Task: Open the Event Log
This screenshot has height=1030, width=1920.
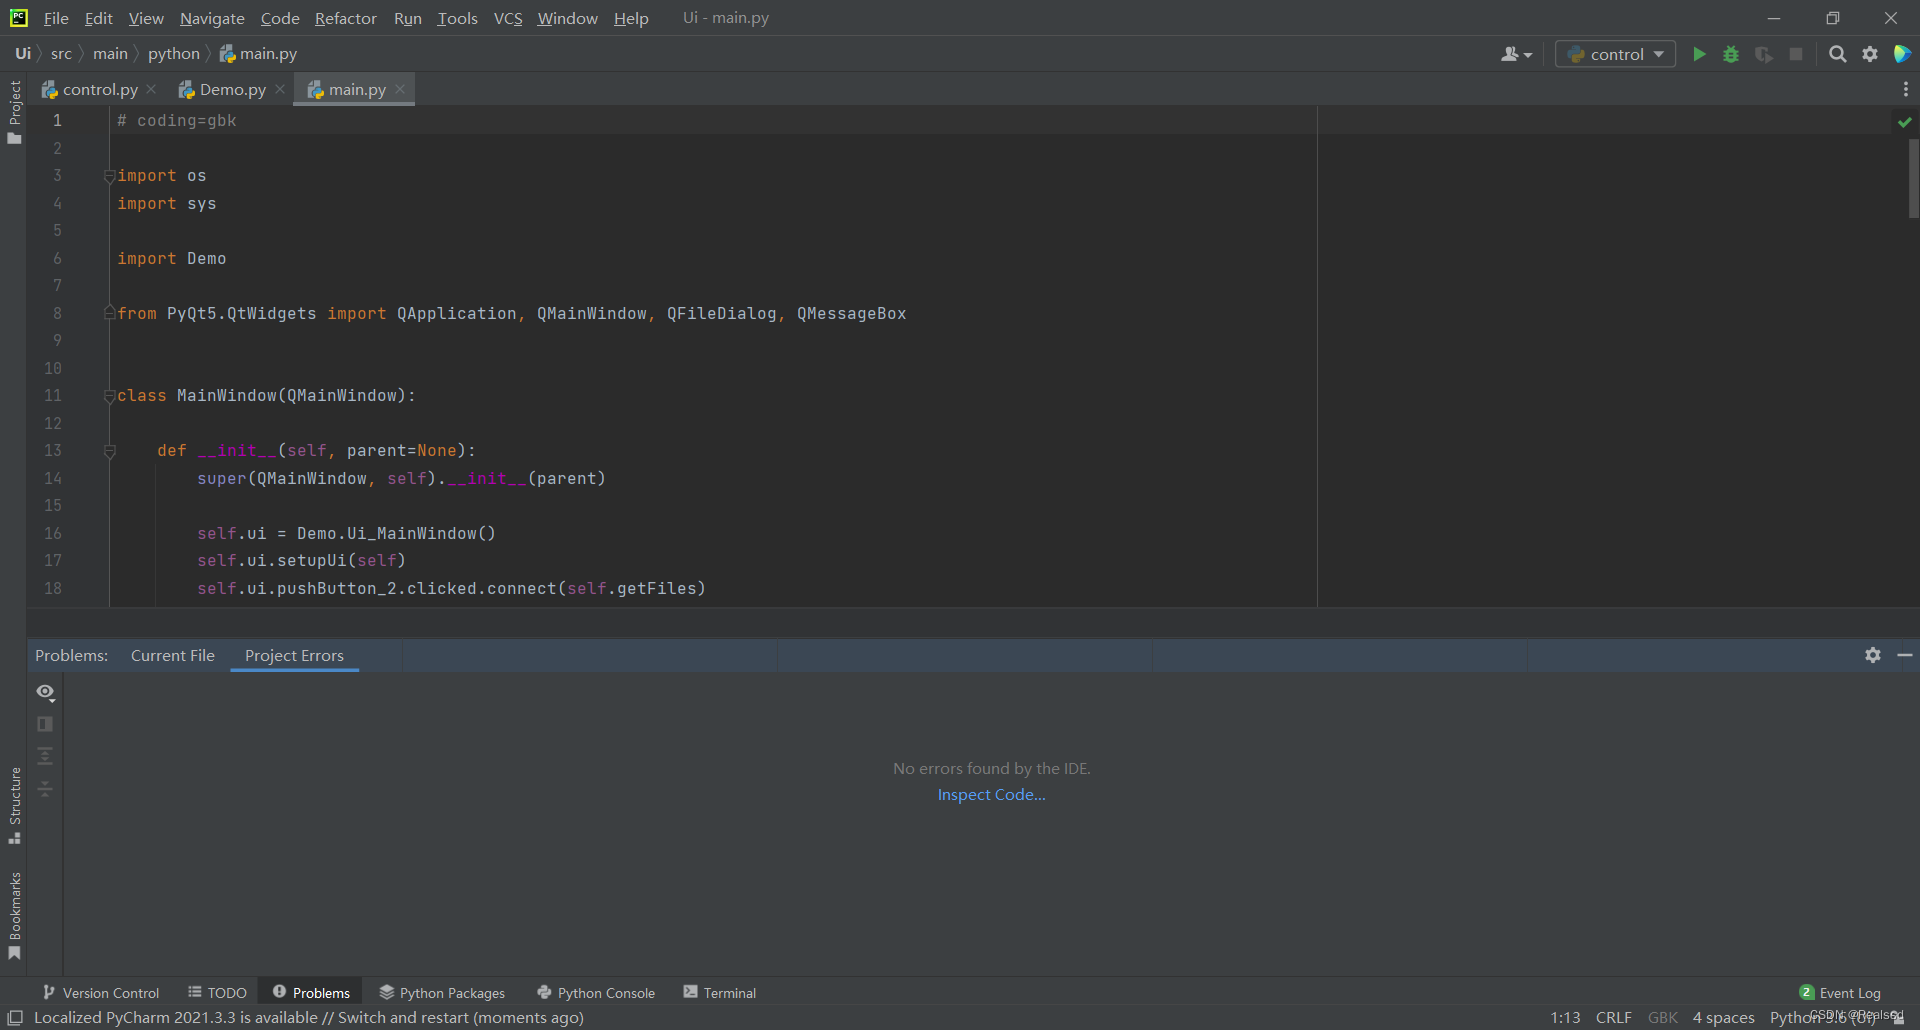Action: [1840, 992]
